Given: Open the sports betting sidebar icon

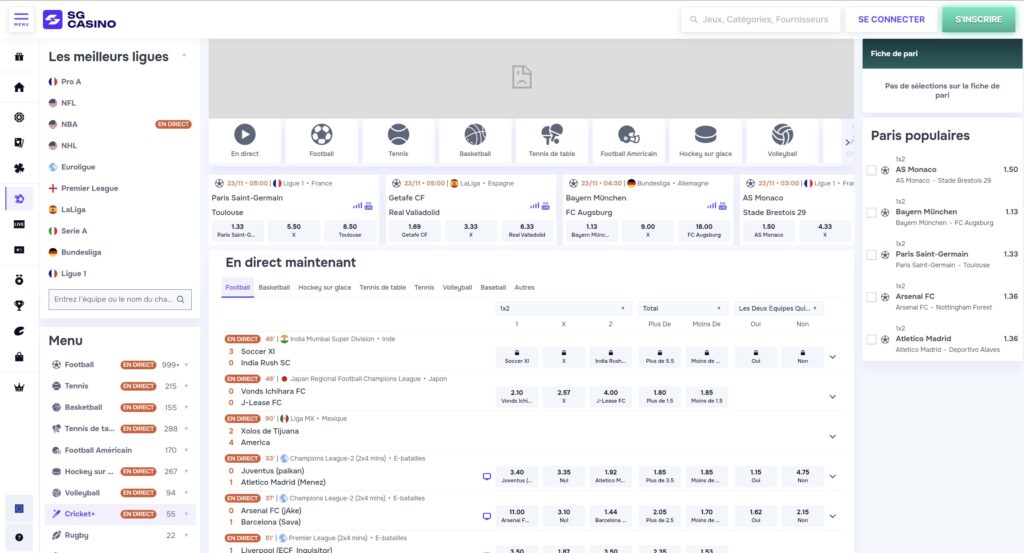Looking at the screenshot, I should click(x=19, y=198).
